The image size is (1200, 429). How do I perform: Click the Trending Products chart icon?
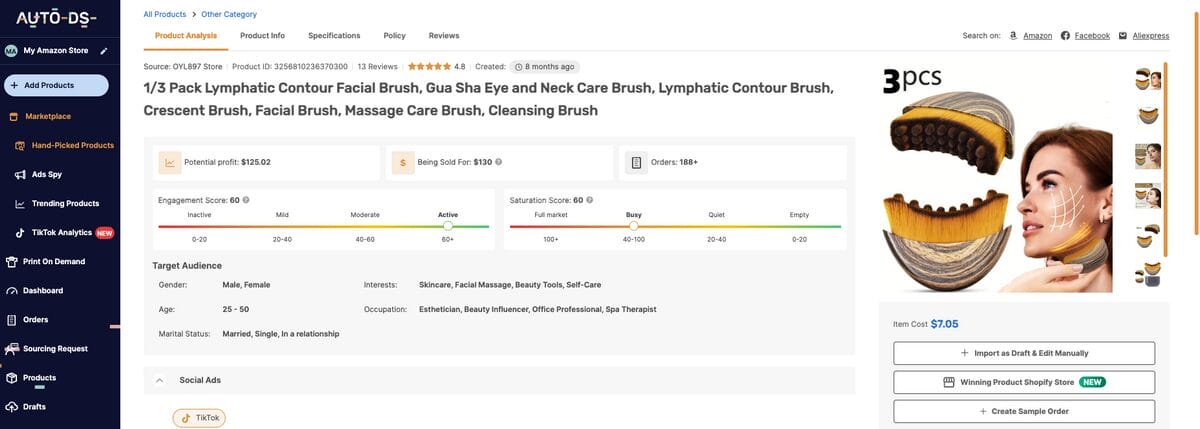point(20,203)
